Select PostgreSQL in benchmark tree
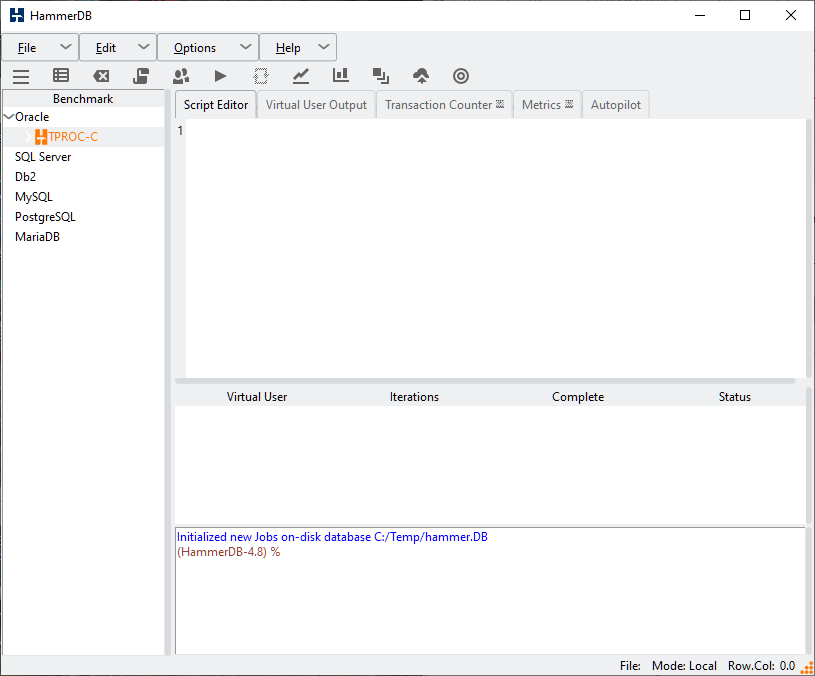Viewport: 815px width, 676px height. click(x=45, y=217)
